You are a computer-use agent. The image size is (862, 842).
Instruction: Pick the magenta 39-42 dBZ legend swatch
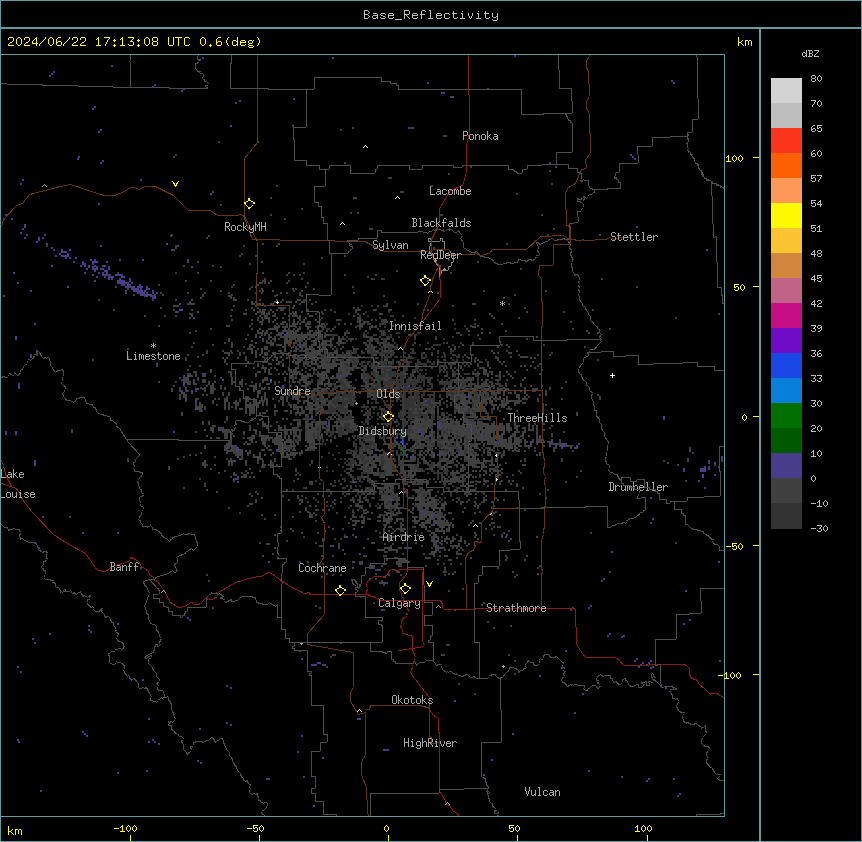click(786, 315)
